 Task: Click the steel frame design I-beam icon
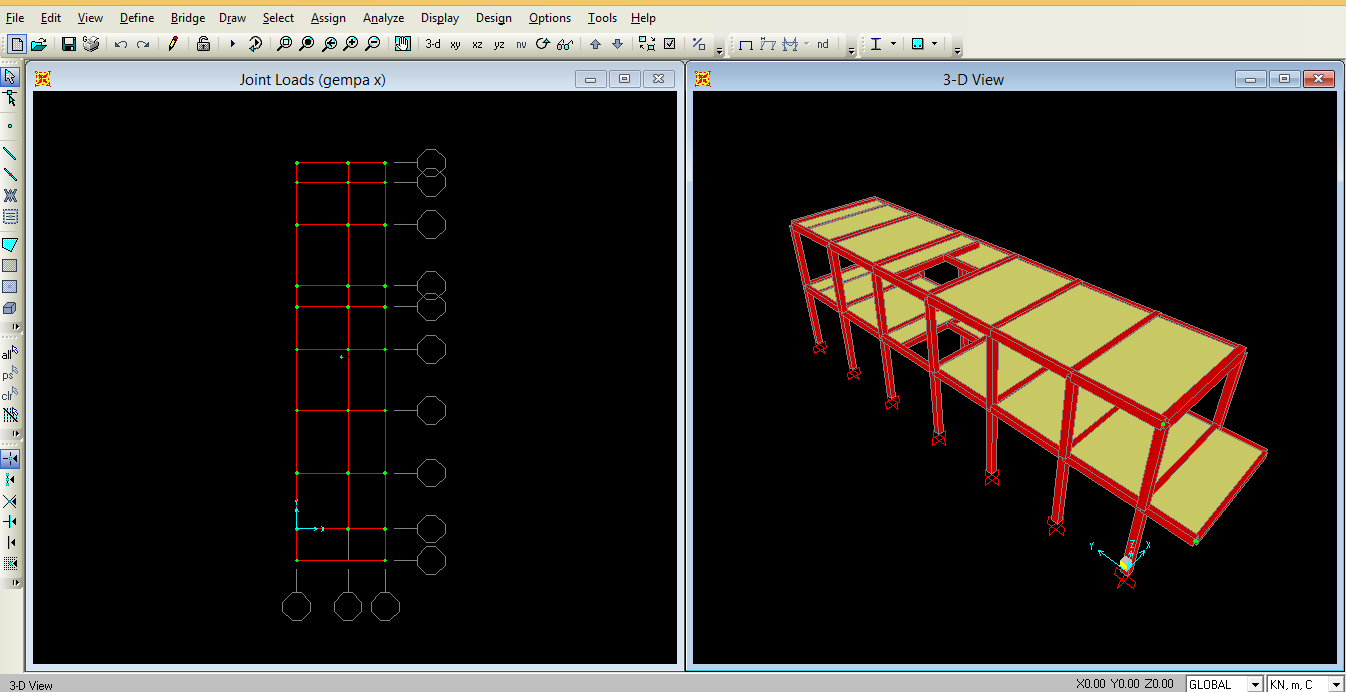coord(876,44)
